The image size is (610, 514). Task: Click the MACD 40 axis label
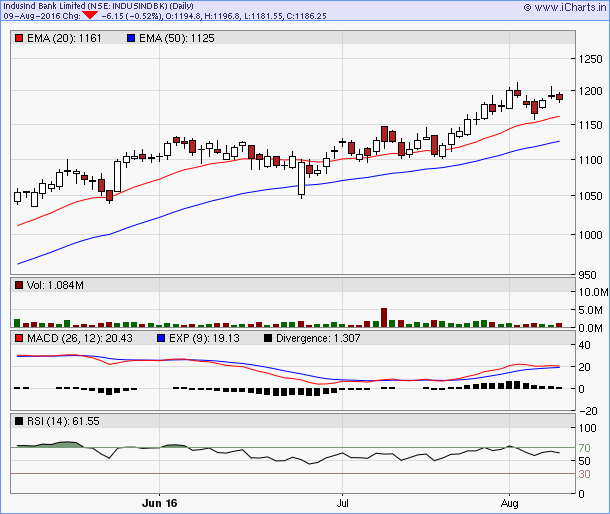(584, 345)
